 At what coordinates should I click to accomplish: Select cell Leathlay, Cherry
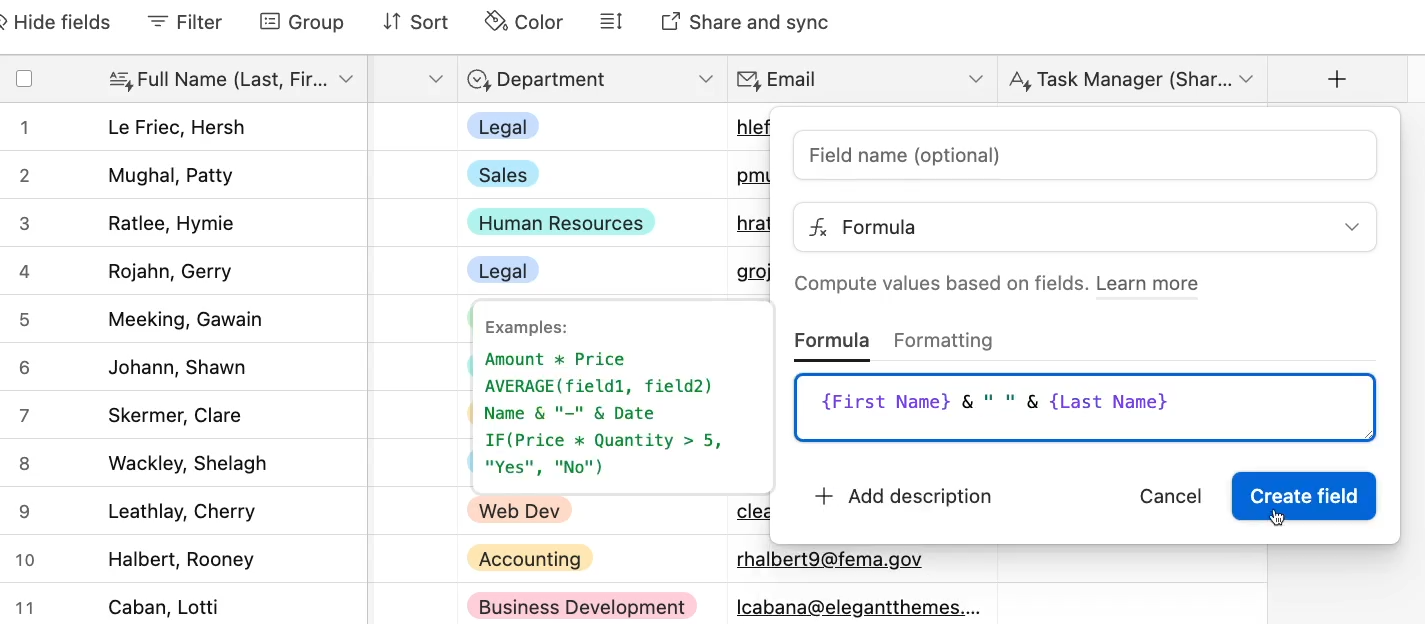click(x=183, y=511)
